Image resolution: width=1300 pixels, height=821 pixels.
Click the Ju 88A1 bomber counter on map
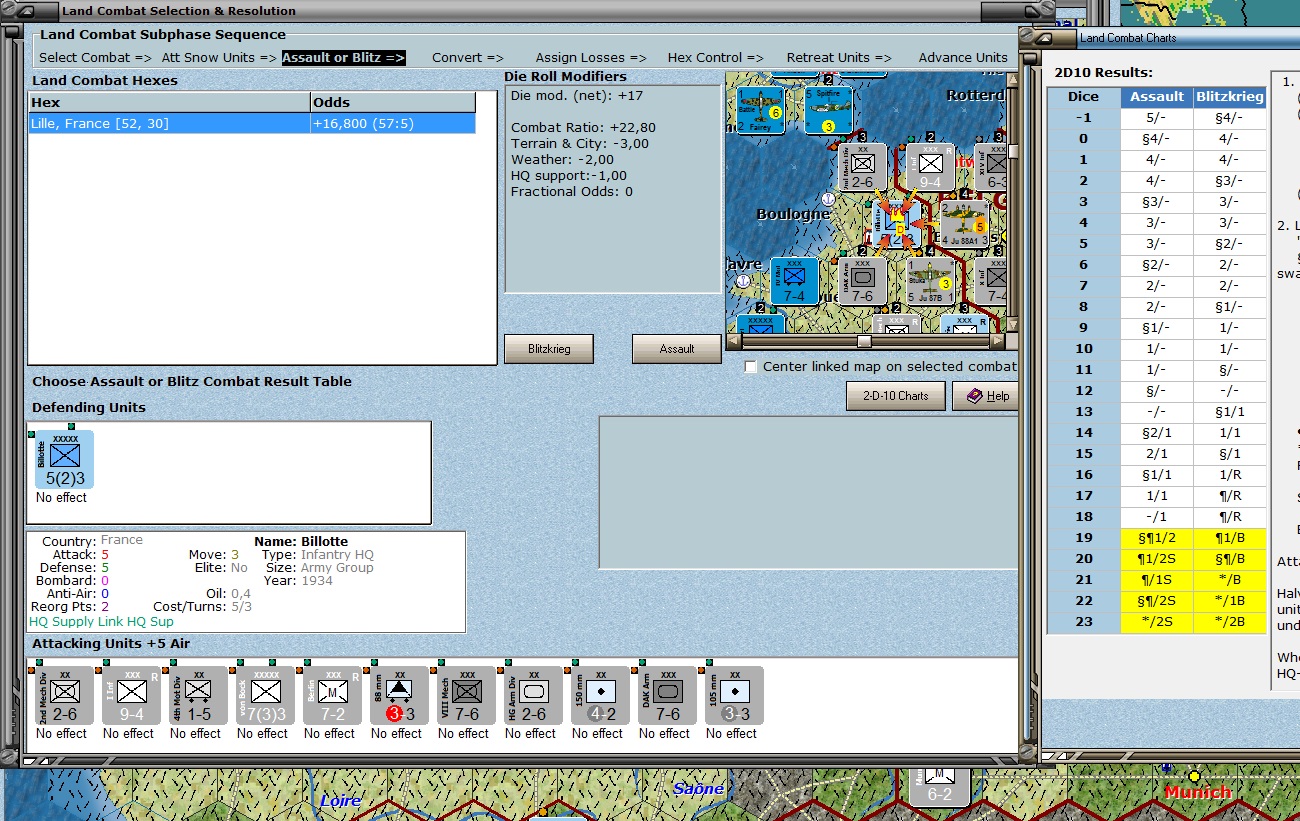point(964,224)
